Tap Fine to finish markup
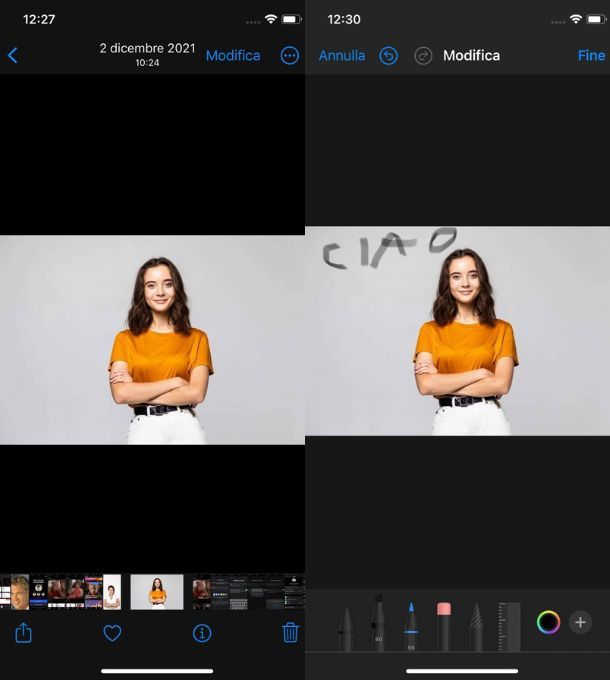The height and width of the screenshot is (680, 610). 591,56
